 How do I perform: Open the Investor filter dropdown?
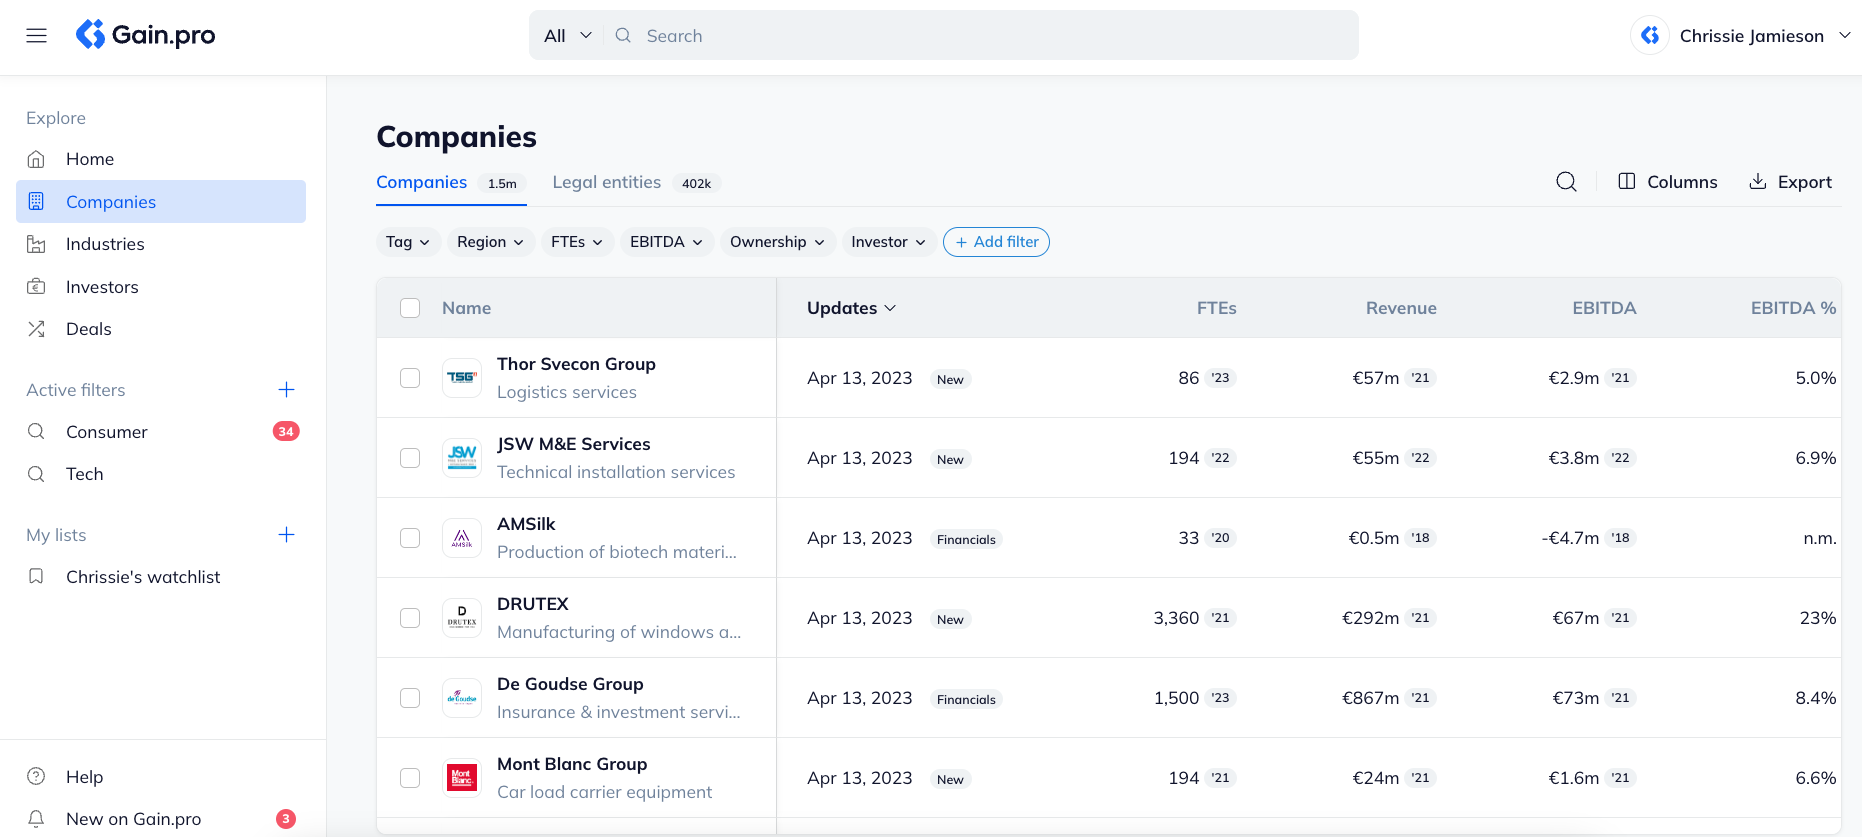889,242
